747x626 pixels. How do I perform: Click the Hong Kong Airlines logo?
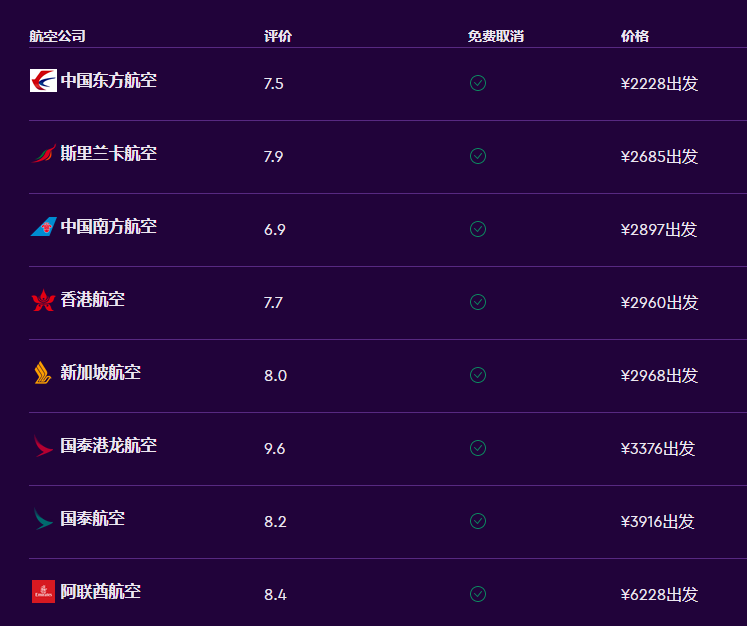pos(43,300)
